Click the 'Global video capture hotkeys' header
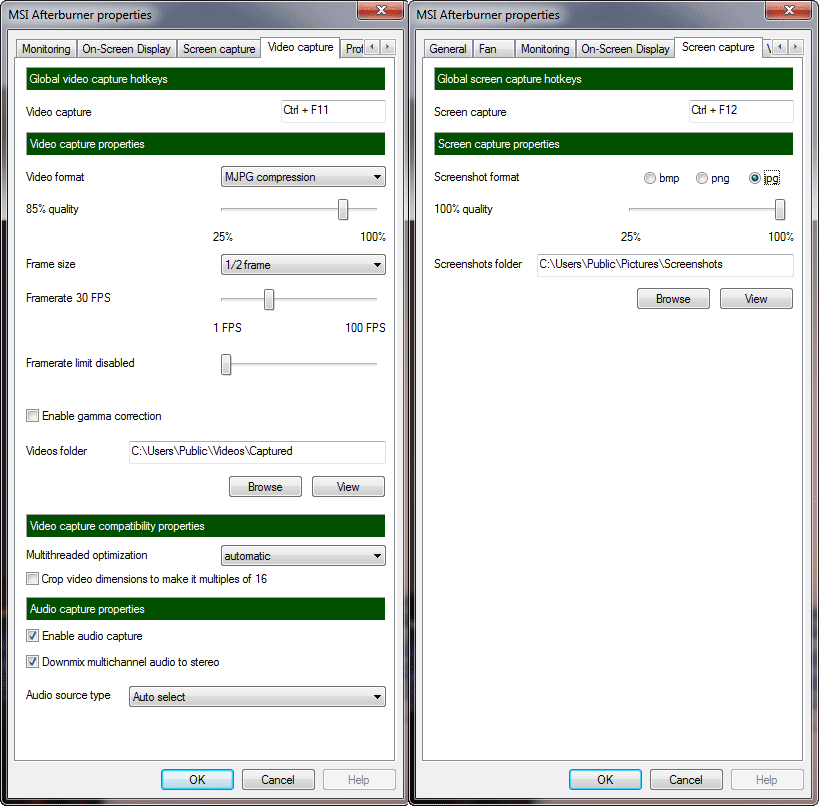 [205, 79]
